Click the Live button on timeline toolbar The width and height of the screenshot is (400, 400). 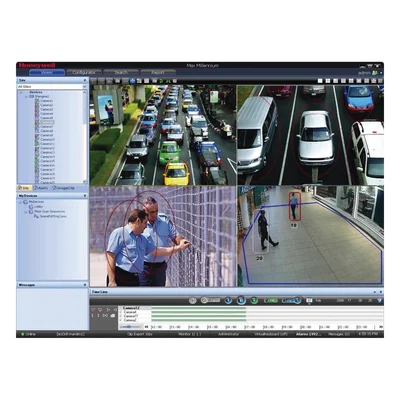tap(271, 301)
